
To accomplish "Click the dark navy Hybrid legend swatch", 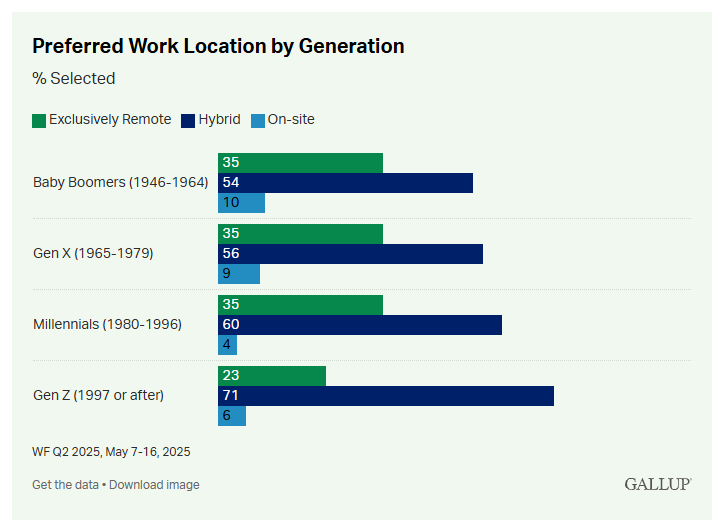I will (x=187, y=120).
